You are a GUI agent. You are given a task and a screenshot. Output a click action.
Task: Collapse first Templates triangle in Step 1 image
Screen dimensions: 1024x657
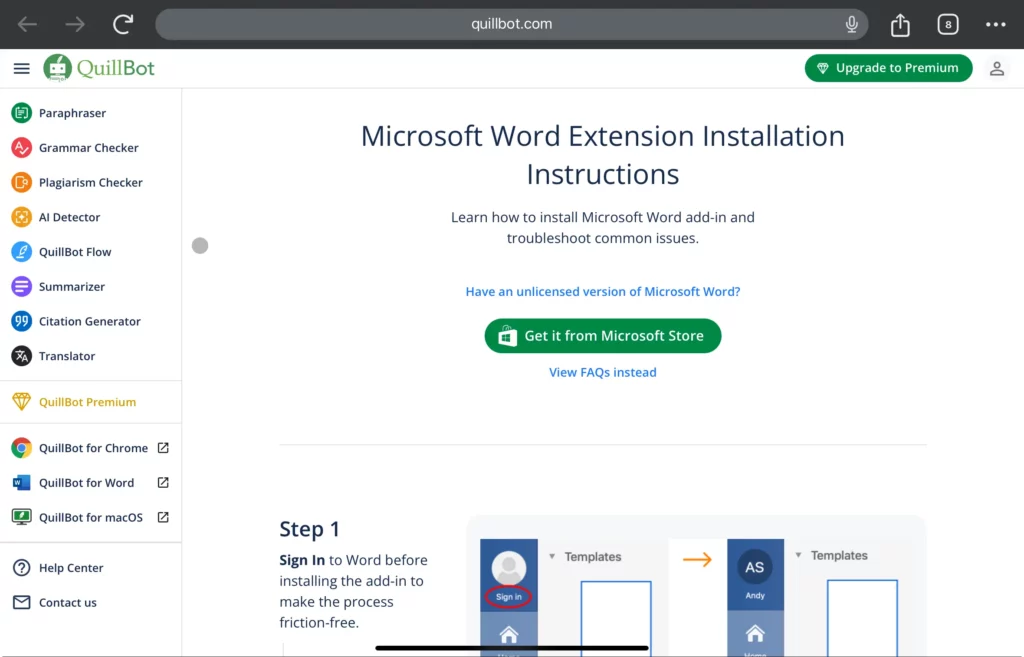tap(552, 556)
